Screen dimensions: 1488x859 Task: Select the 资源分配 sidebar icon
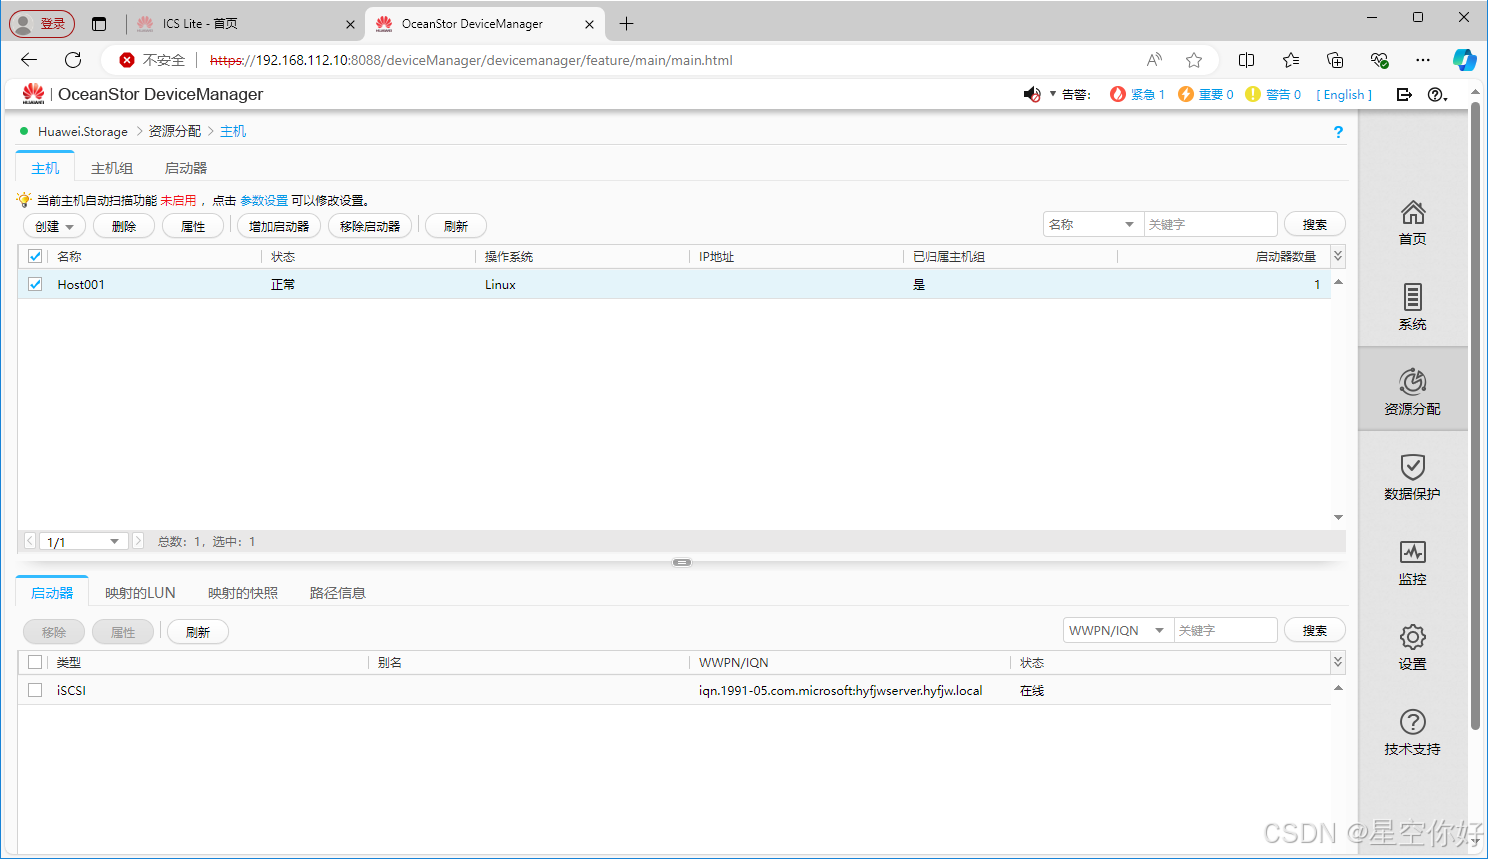click(1412, 391)
